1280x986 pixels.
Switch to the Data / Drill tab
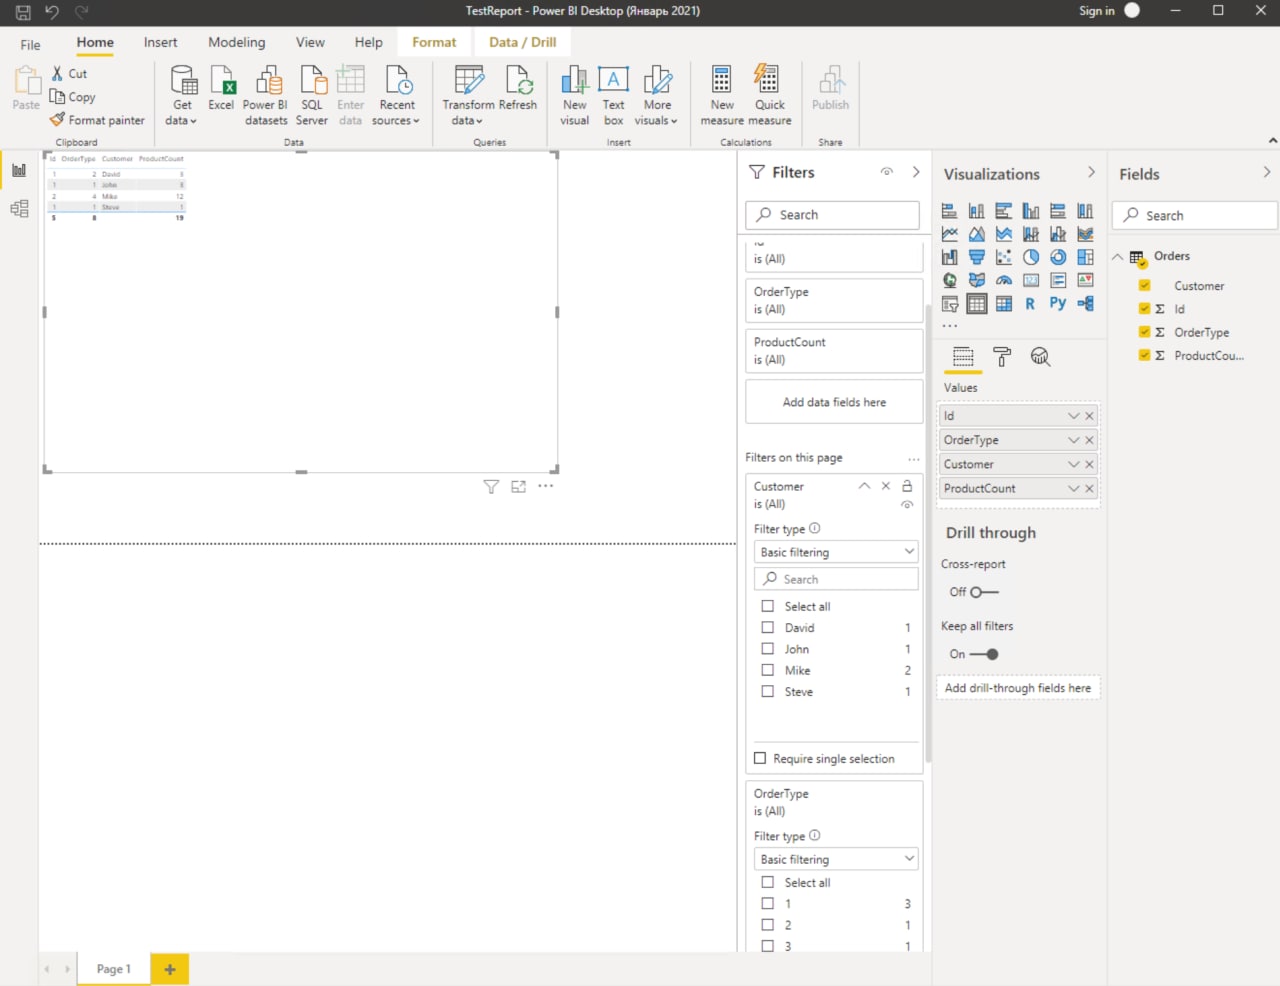[x=522, y=43]
